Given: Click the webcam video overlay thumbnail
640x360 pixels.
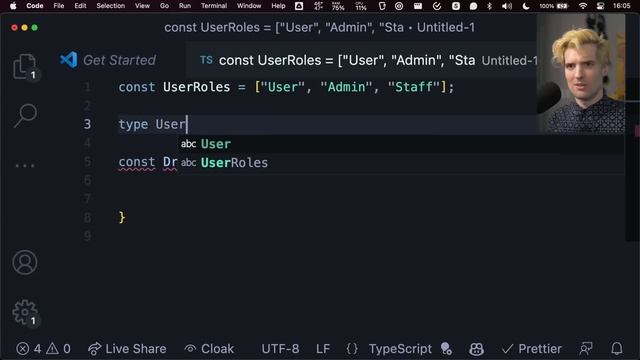Looking at the screenshot, I should (581, 73).
